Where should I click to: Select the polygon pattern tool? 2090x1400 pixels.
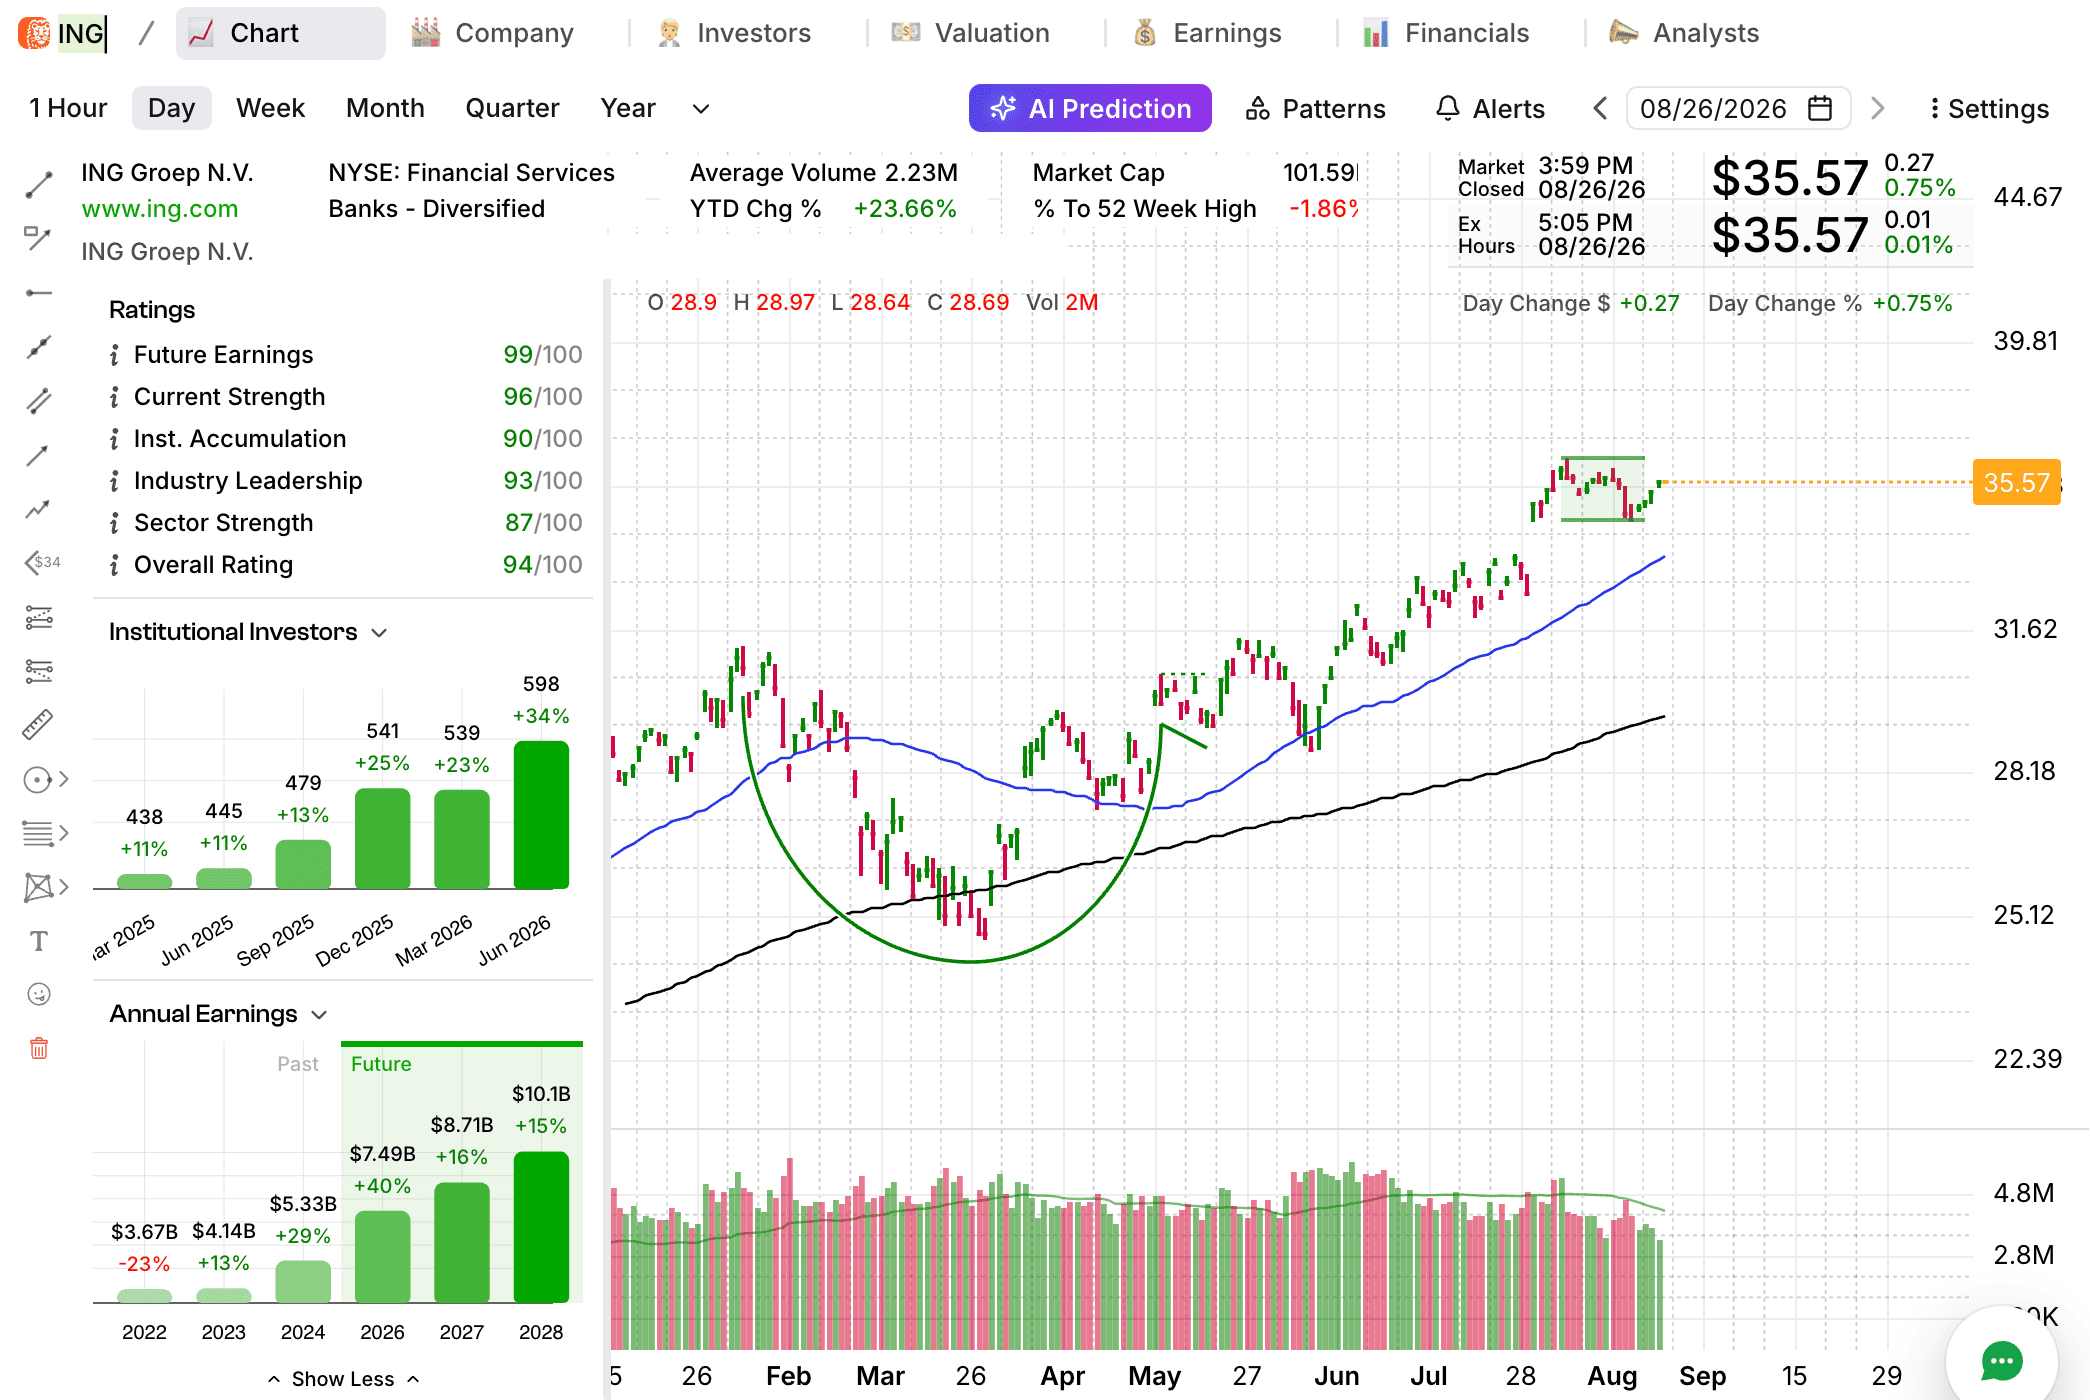(x=37, y=887)
